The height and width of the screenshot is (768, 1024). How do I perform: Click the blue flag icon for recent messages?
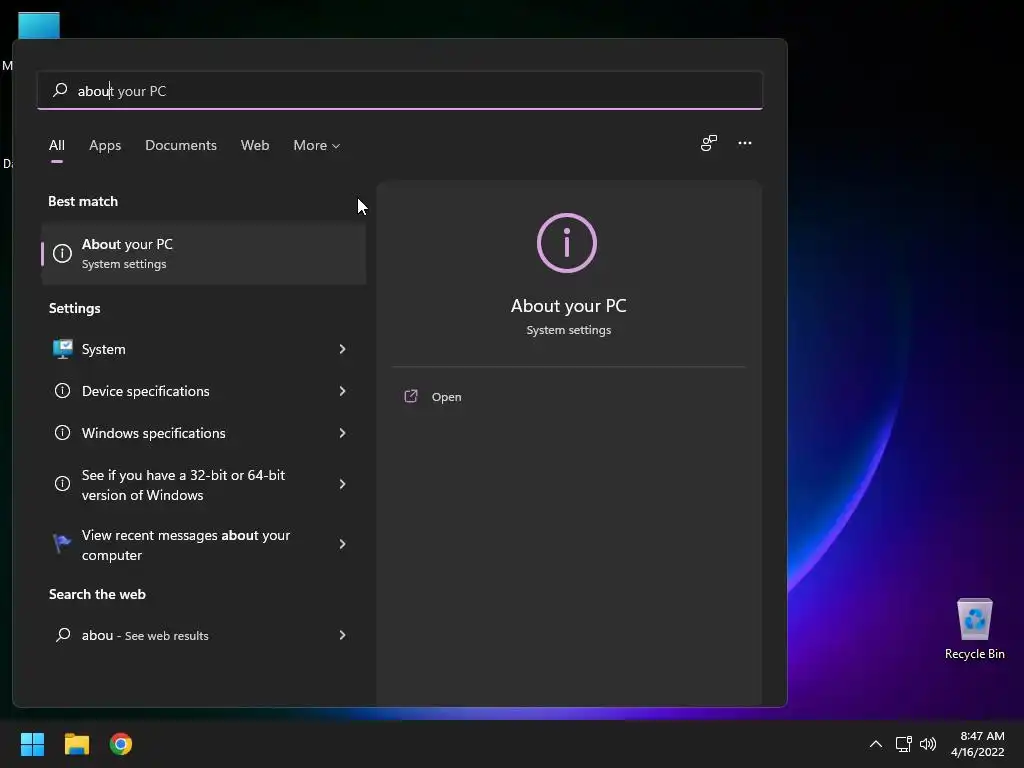coord(62,543)
